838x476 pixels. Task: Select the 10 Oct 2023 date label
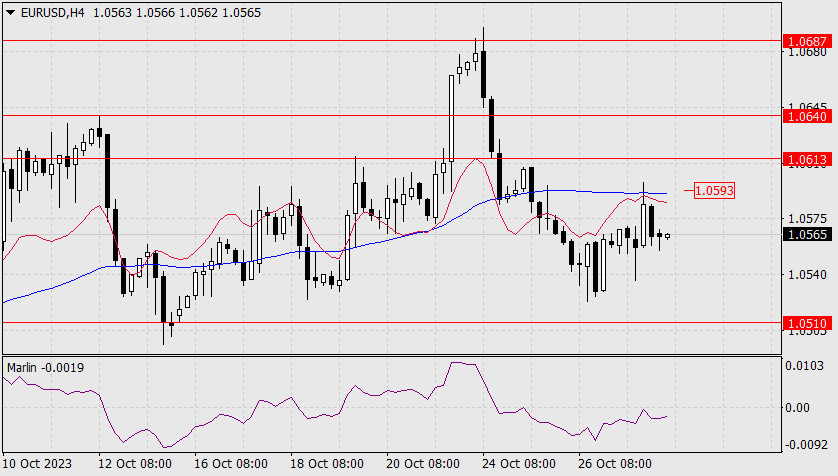[x=37, y=463]
